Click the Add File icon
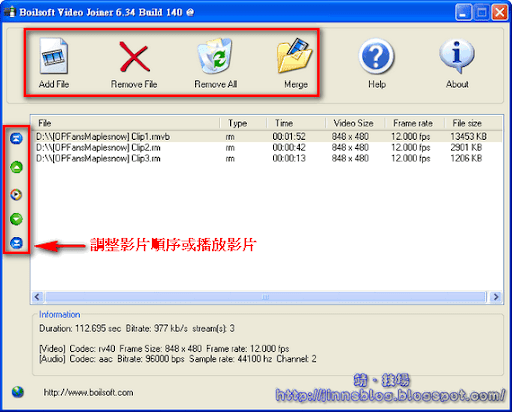 pyautogui.click(x=54, y=56)
